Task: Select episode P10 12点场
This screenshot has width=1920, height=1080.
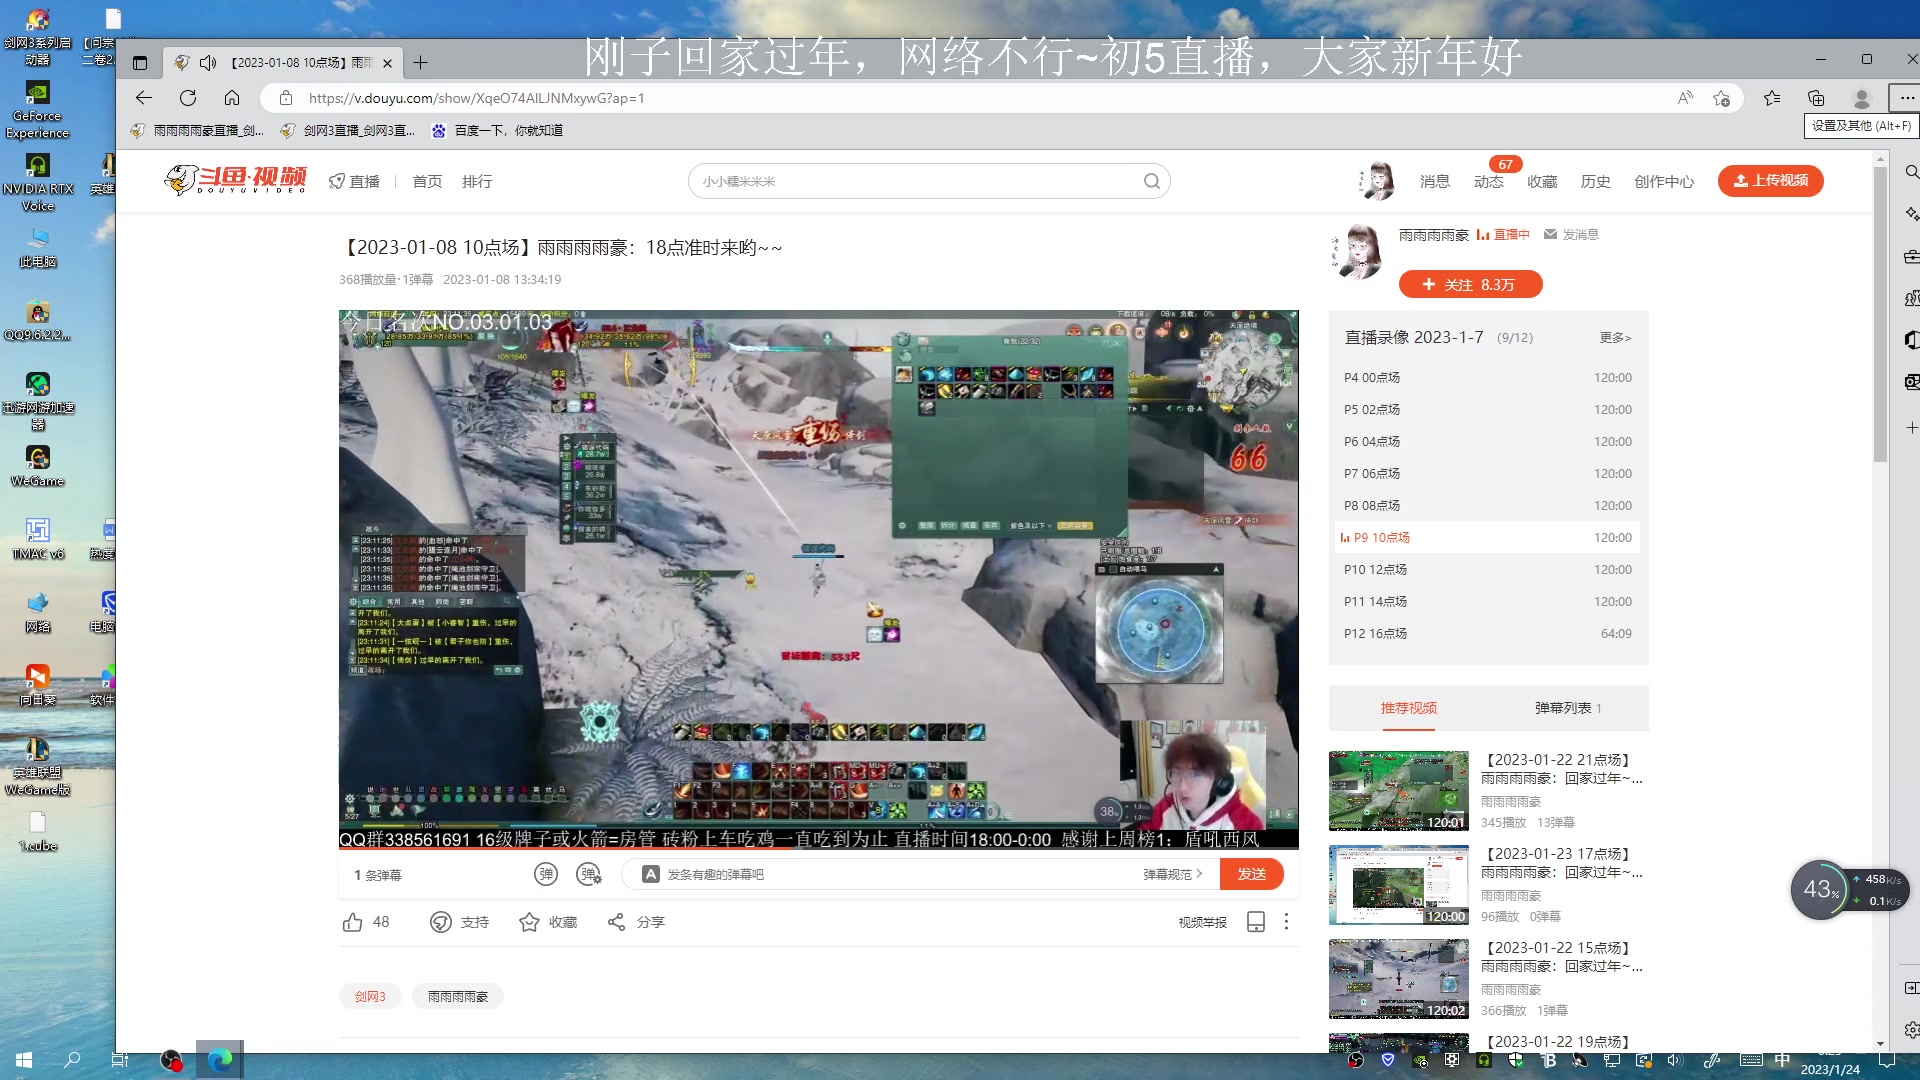Action: pyautogui.click(x=1487, y=570)
